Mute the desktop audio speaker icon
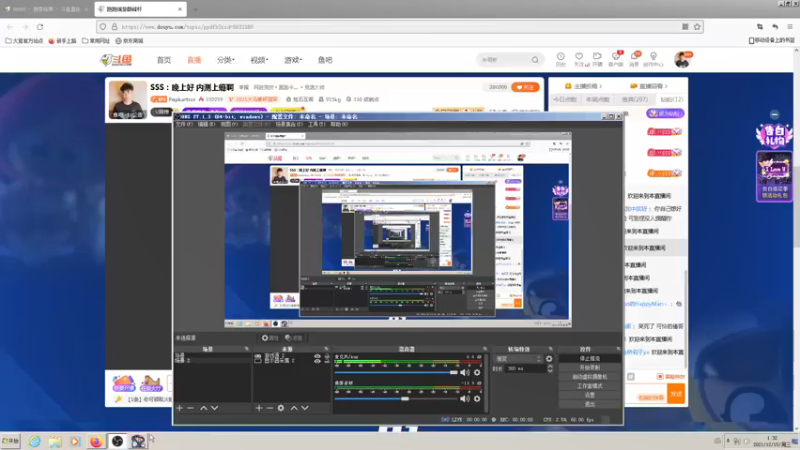This screenshot has height=450, width=800. 465,398
